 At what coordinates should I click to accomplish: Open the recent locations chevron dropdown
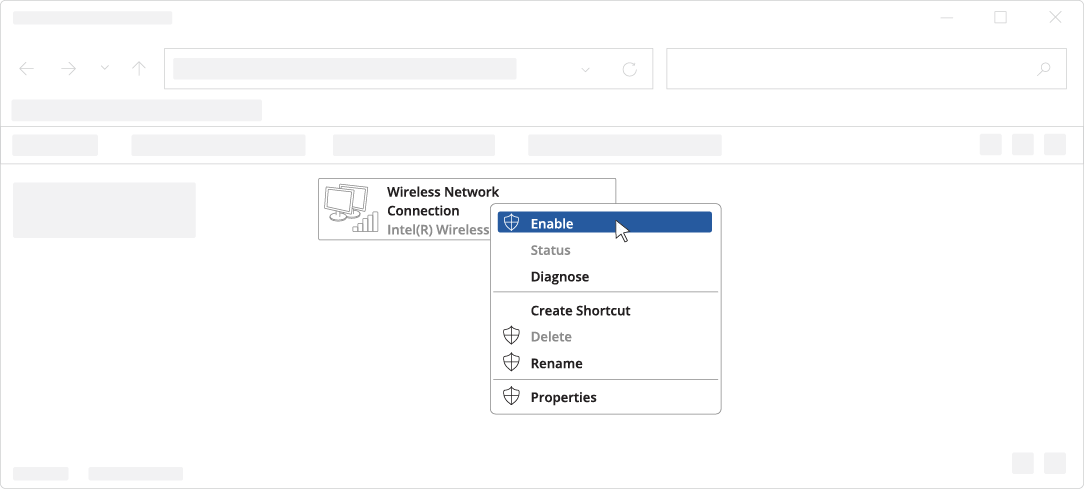click(x=104, y=69)
